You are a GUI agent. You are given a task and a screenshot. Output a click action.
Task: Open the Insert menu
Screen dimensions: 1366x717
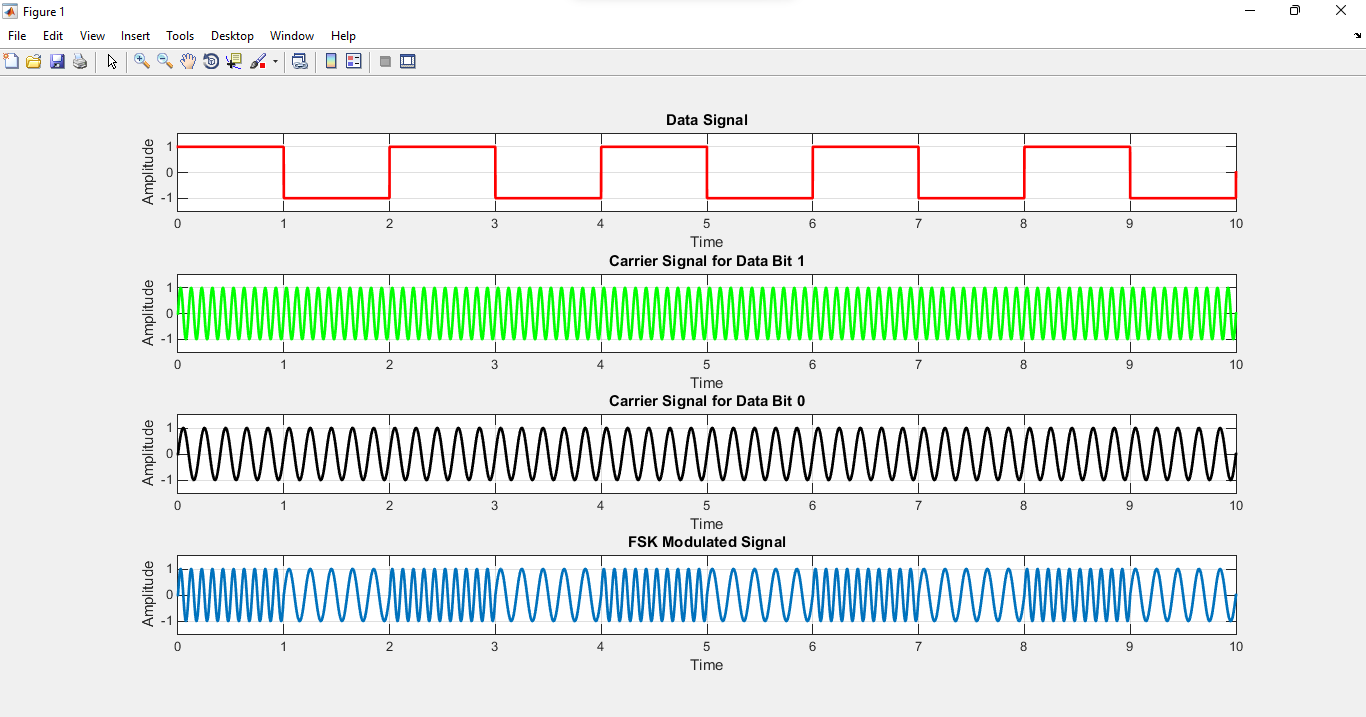pyautogui.click(x=135, y=36)
